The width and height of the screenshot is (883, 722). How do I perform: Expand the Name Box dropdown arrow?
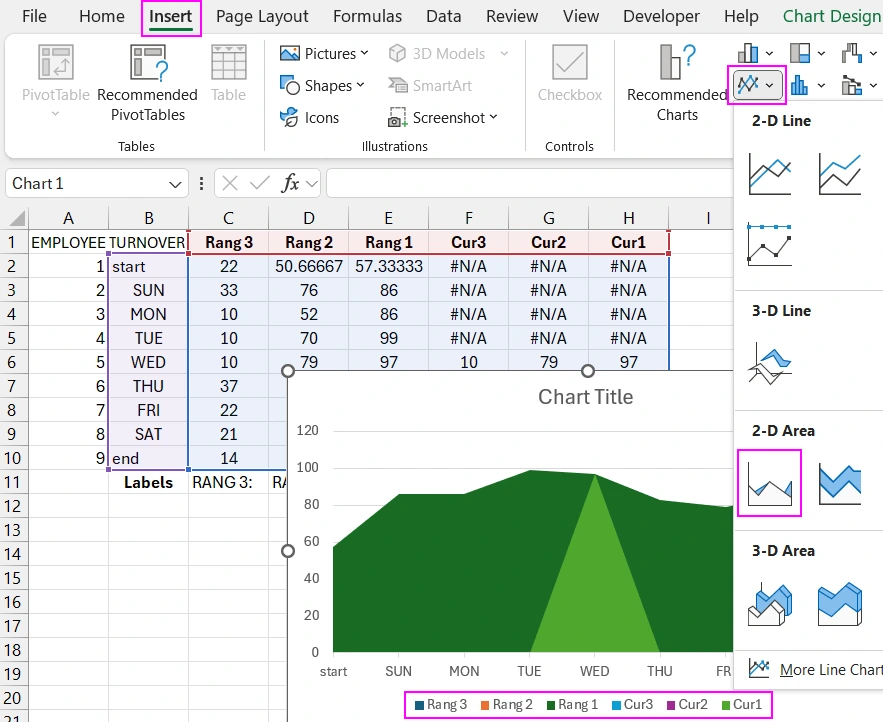176,184
